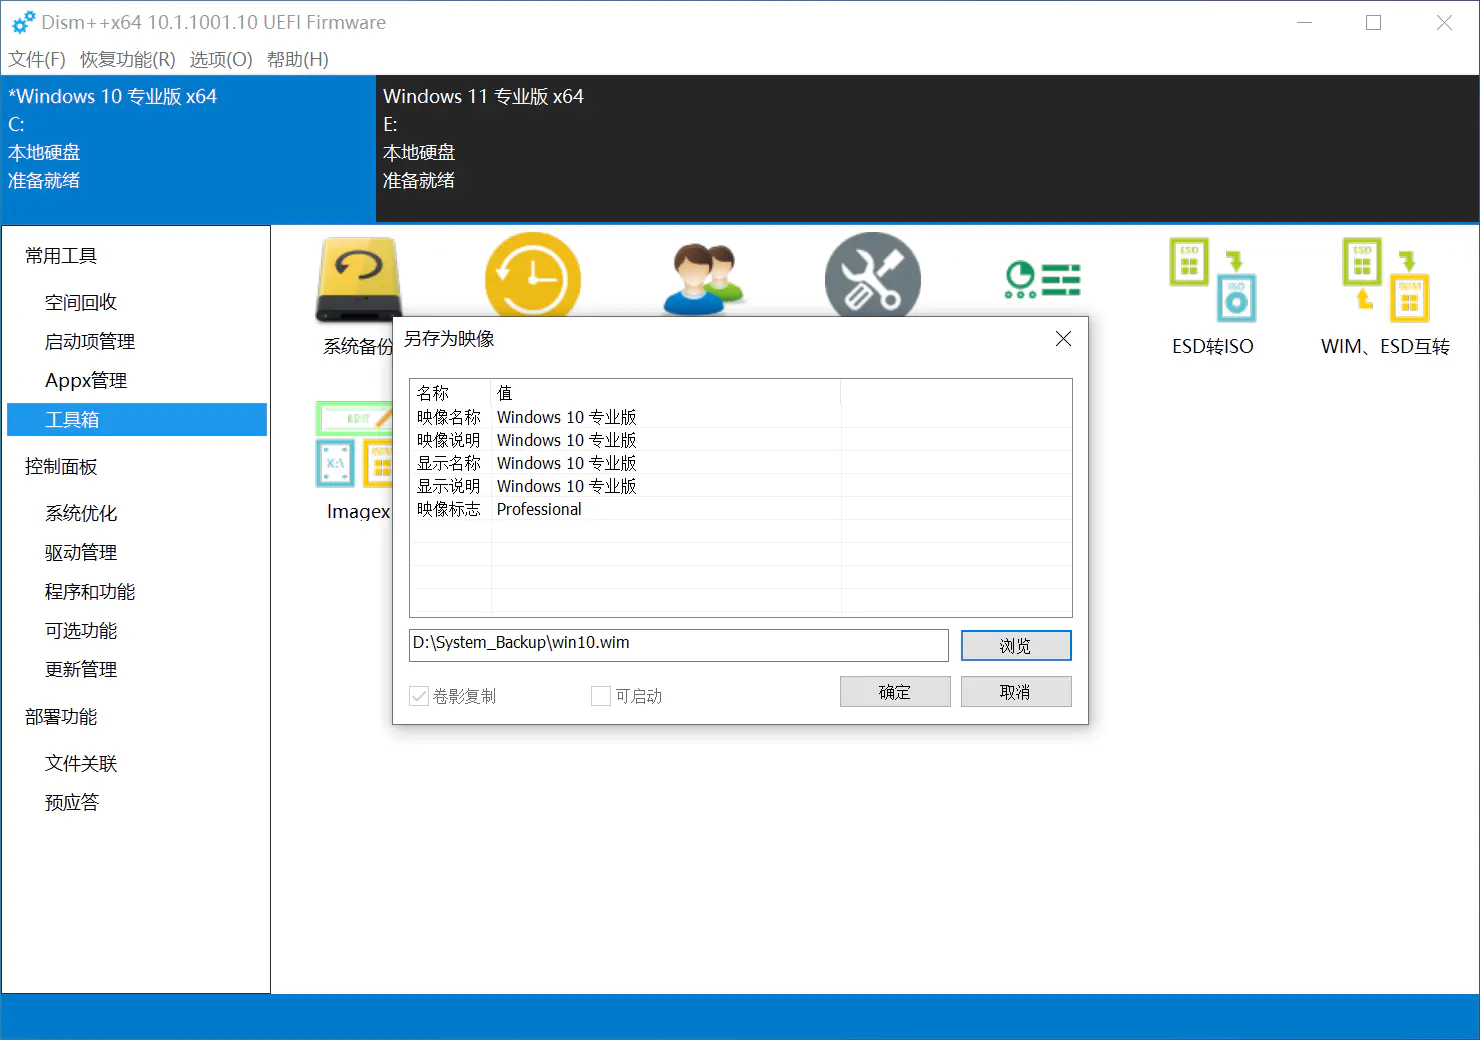This screenshot has height=1040, width=1480.
Task: Open 可选功能 in the sidebar
Action: [x=81, y=630]
